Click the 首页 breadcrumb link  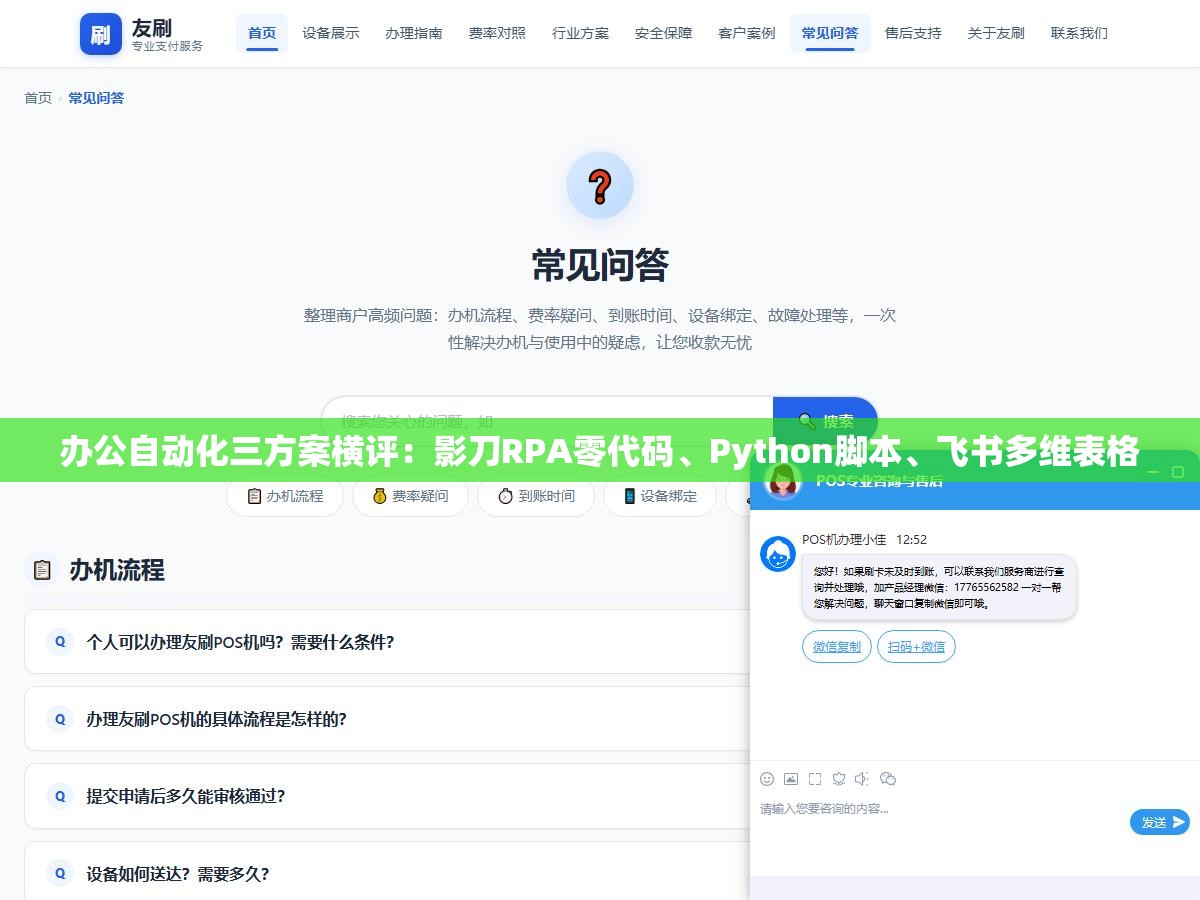(x=38, y=98)
